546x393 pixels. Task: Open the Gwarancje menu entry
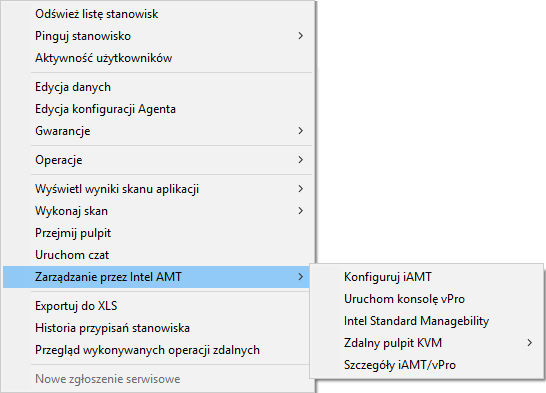pyautogui.click(x=156, y=131)
